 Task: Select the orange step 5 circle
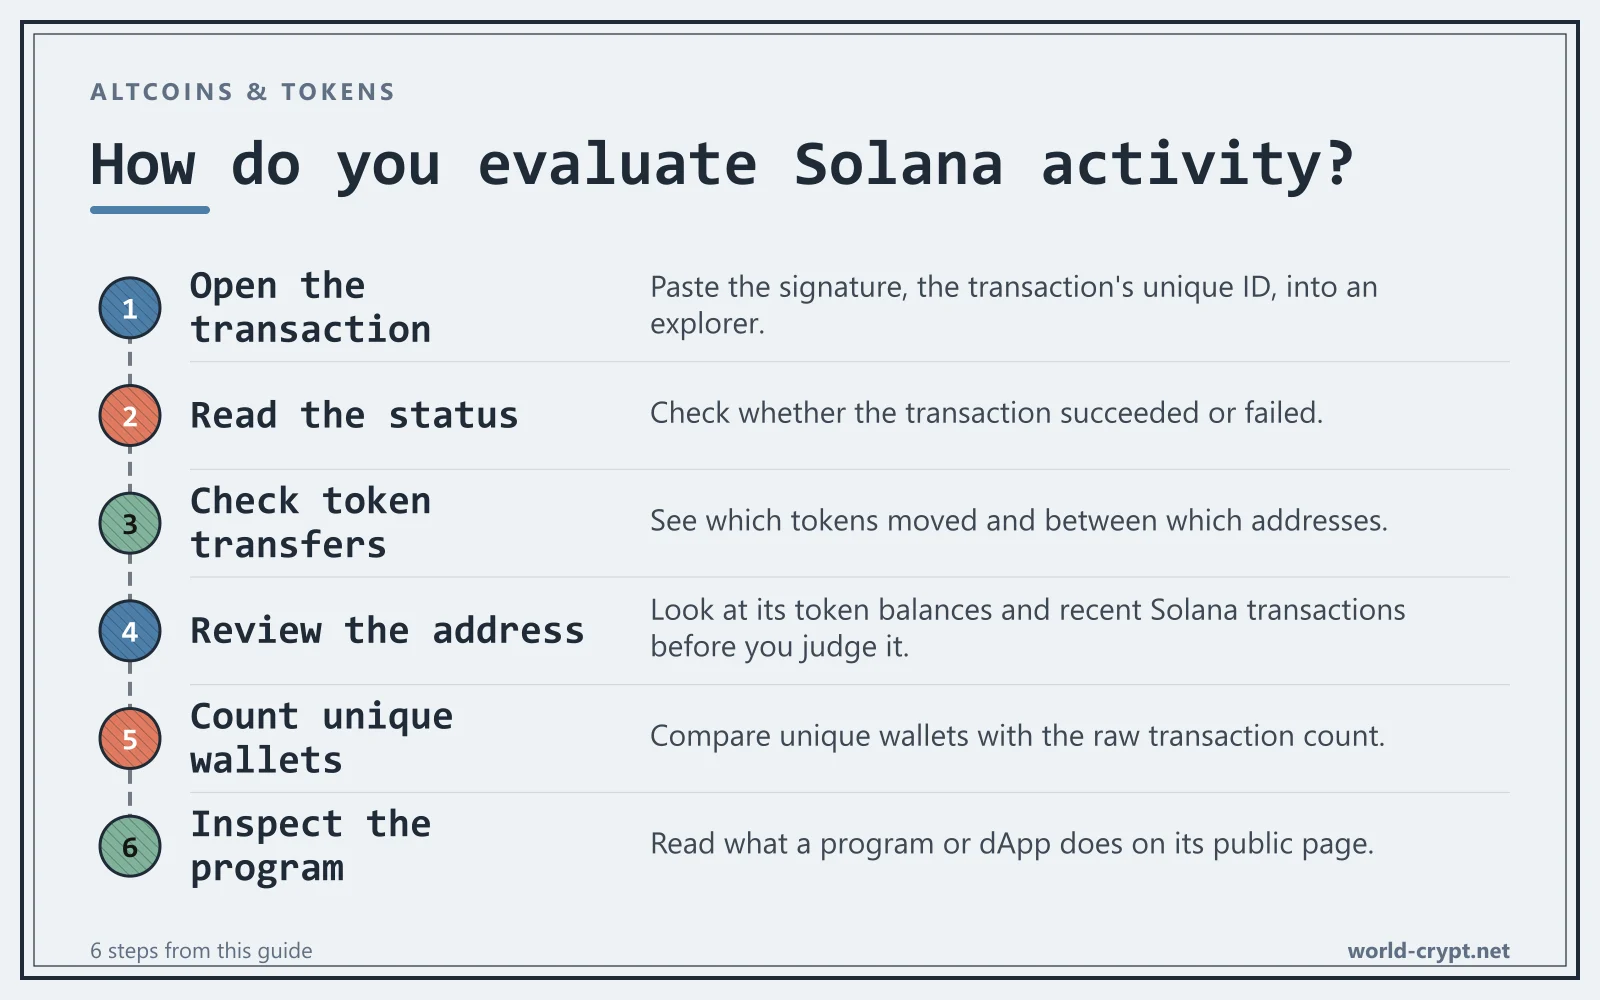click(x=130, y=739)
